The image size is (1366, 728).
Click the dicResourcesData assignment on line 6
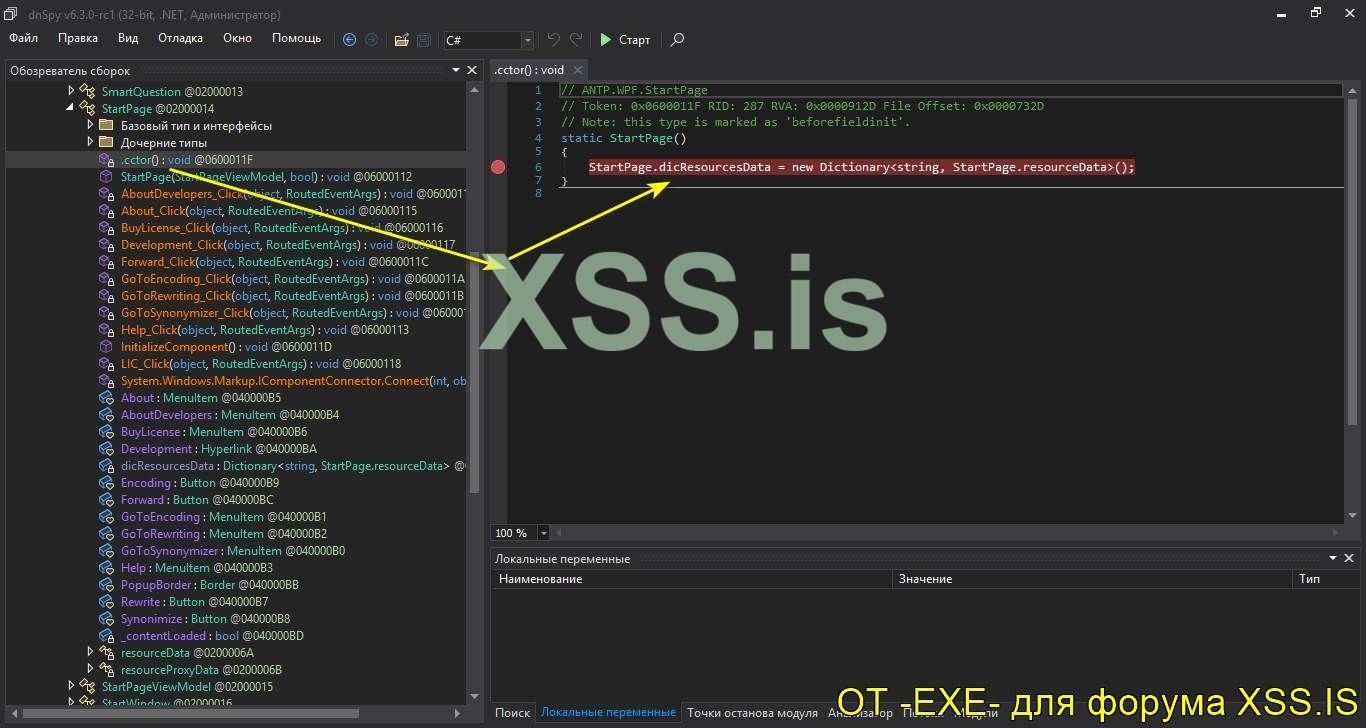point(862,167)
